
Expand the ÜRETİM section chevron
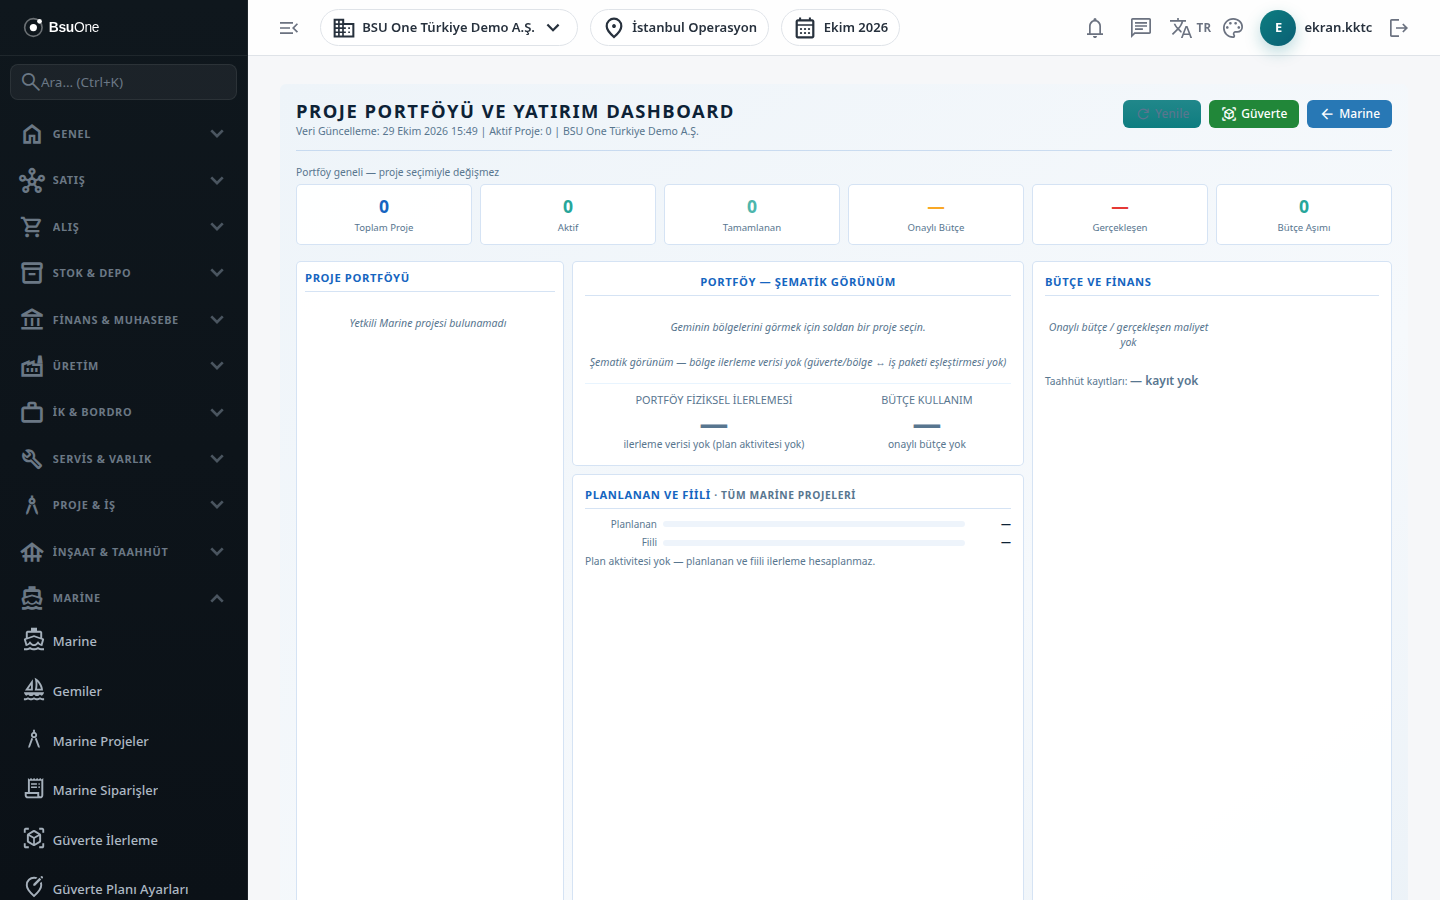[217, 366]
